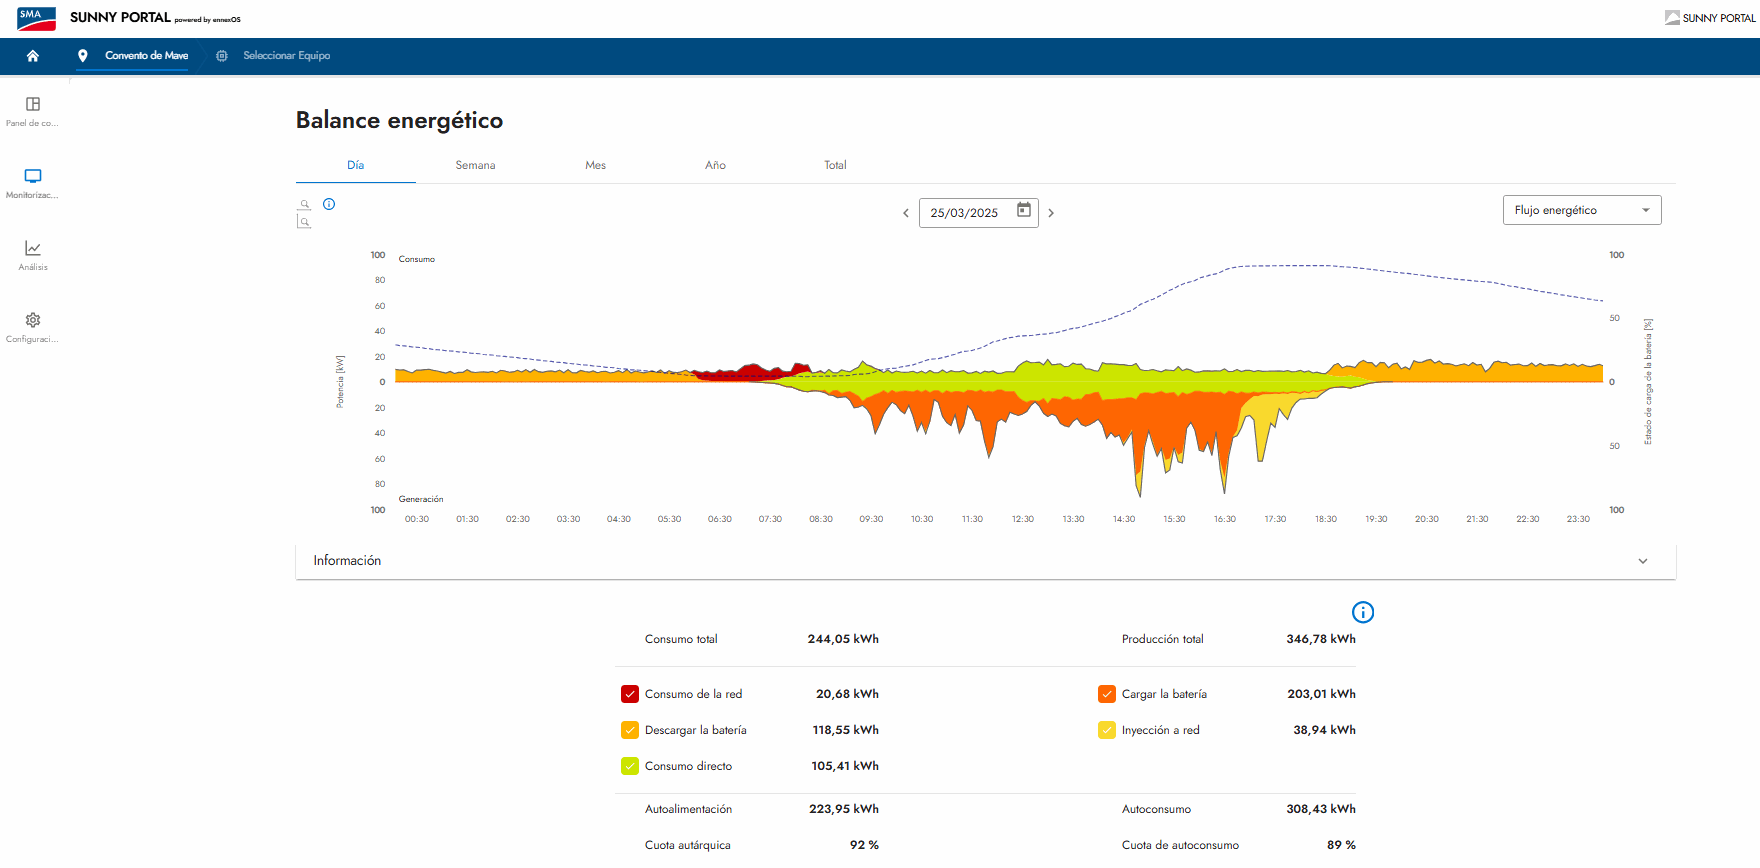This screenshot has height=868, width=1760.
Task: Click the chart info icon beside zoom
Action: point(329,204)
